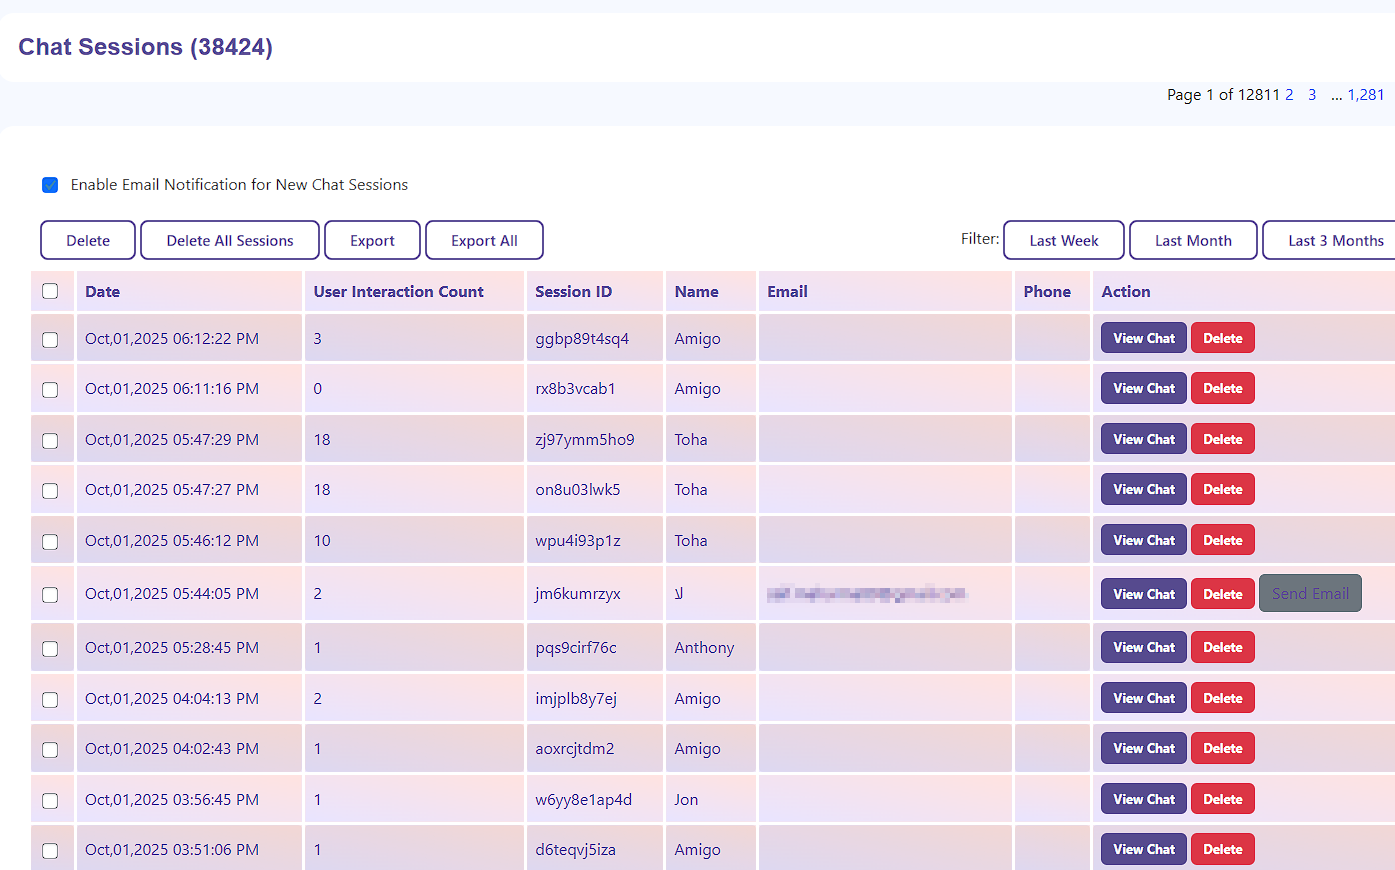View Chat for session zj97ymm5ho9

[1143, 439]
